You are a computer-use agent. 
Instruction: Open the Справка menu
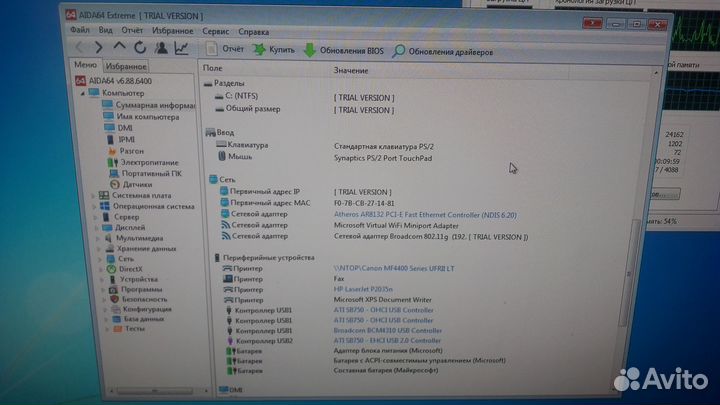pyautogui.click(x=253, y=32)
